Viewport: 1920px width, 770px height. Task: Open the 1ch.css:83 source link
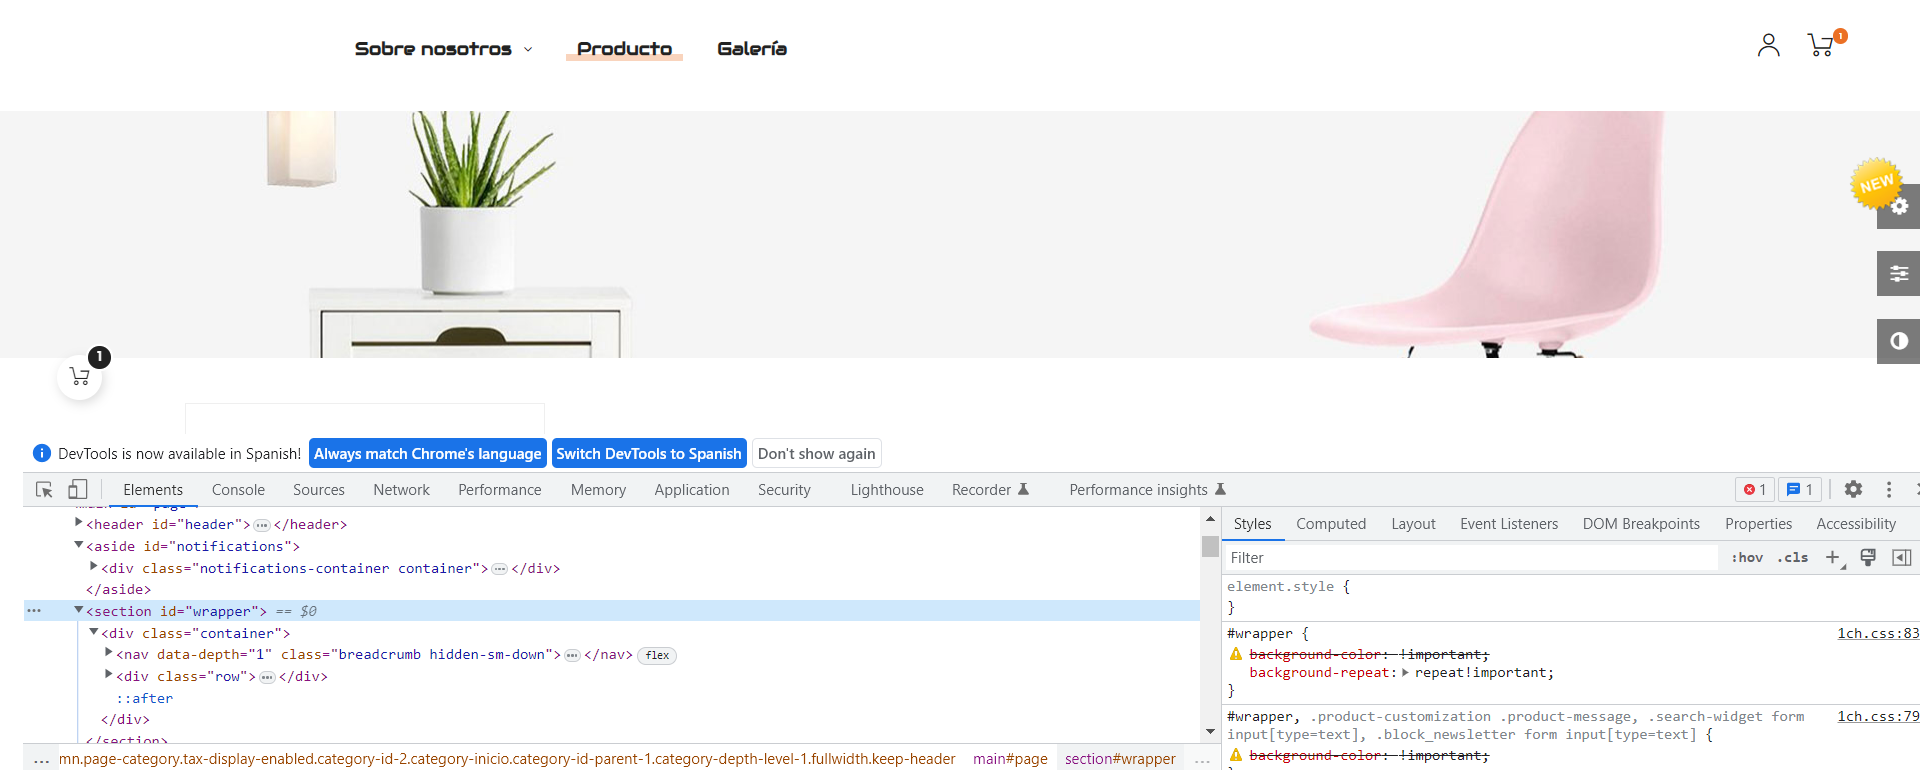pos(1877,633)
